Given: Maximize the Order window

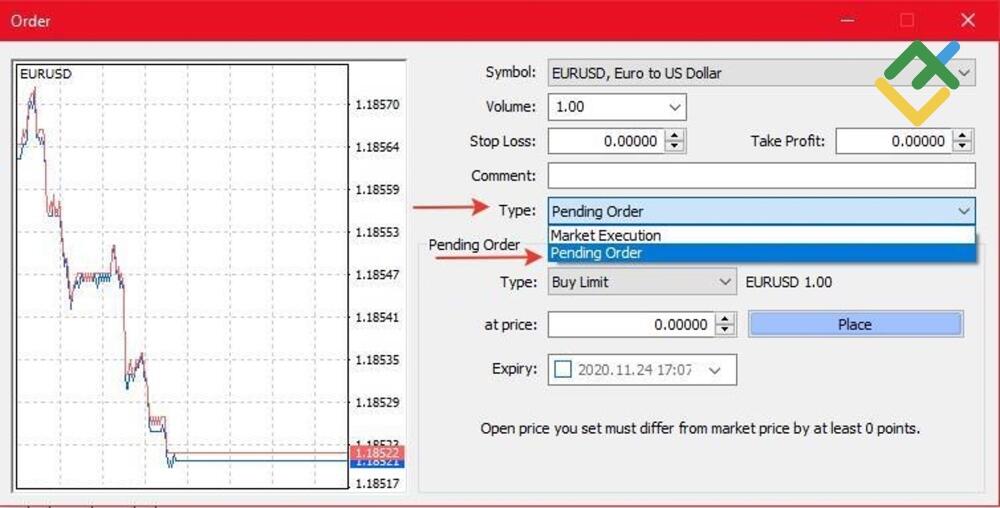Looking at the screenshot, I should pyautogui.click(x=907, y=20).
